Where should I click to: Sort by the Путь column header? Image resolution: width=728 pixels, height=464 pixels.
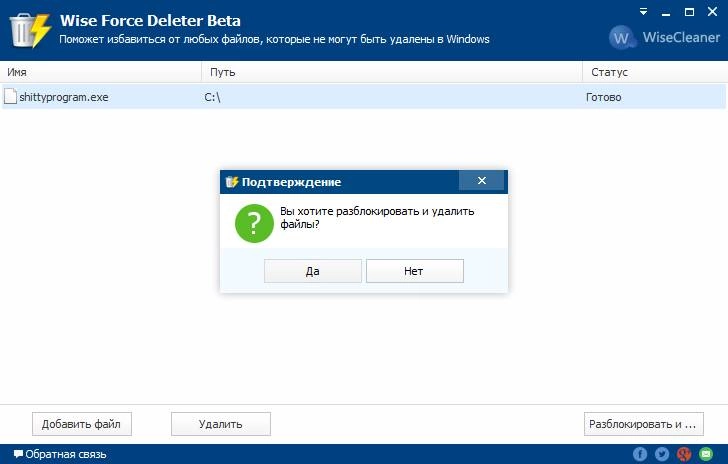392,72
